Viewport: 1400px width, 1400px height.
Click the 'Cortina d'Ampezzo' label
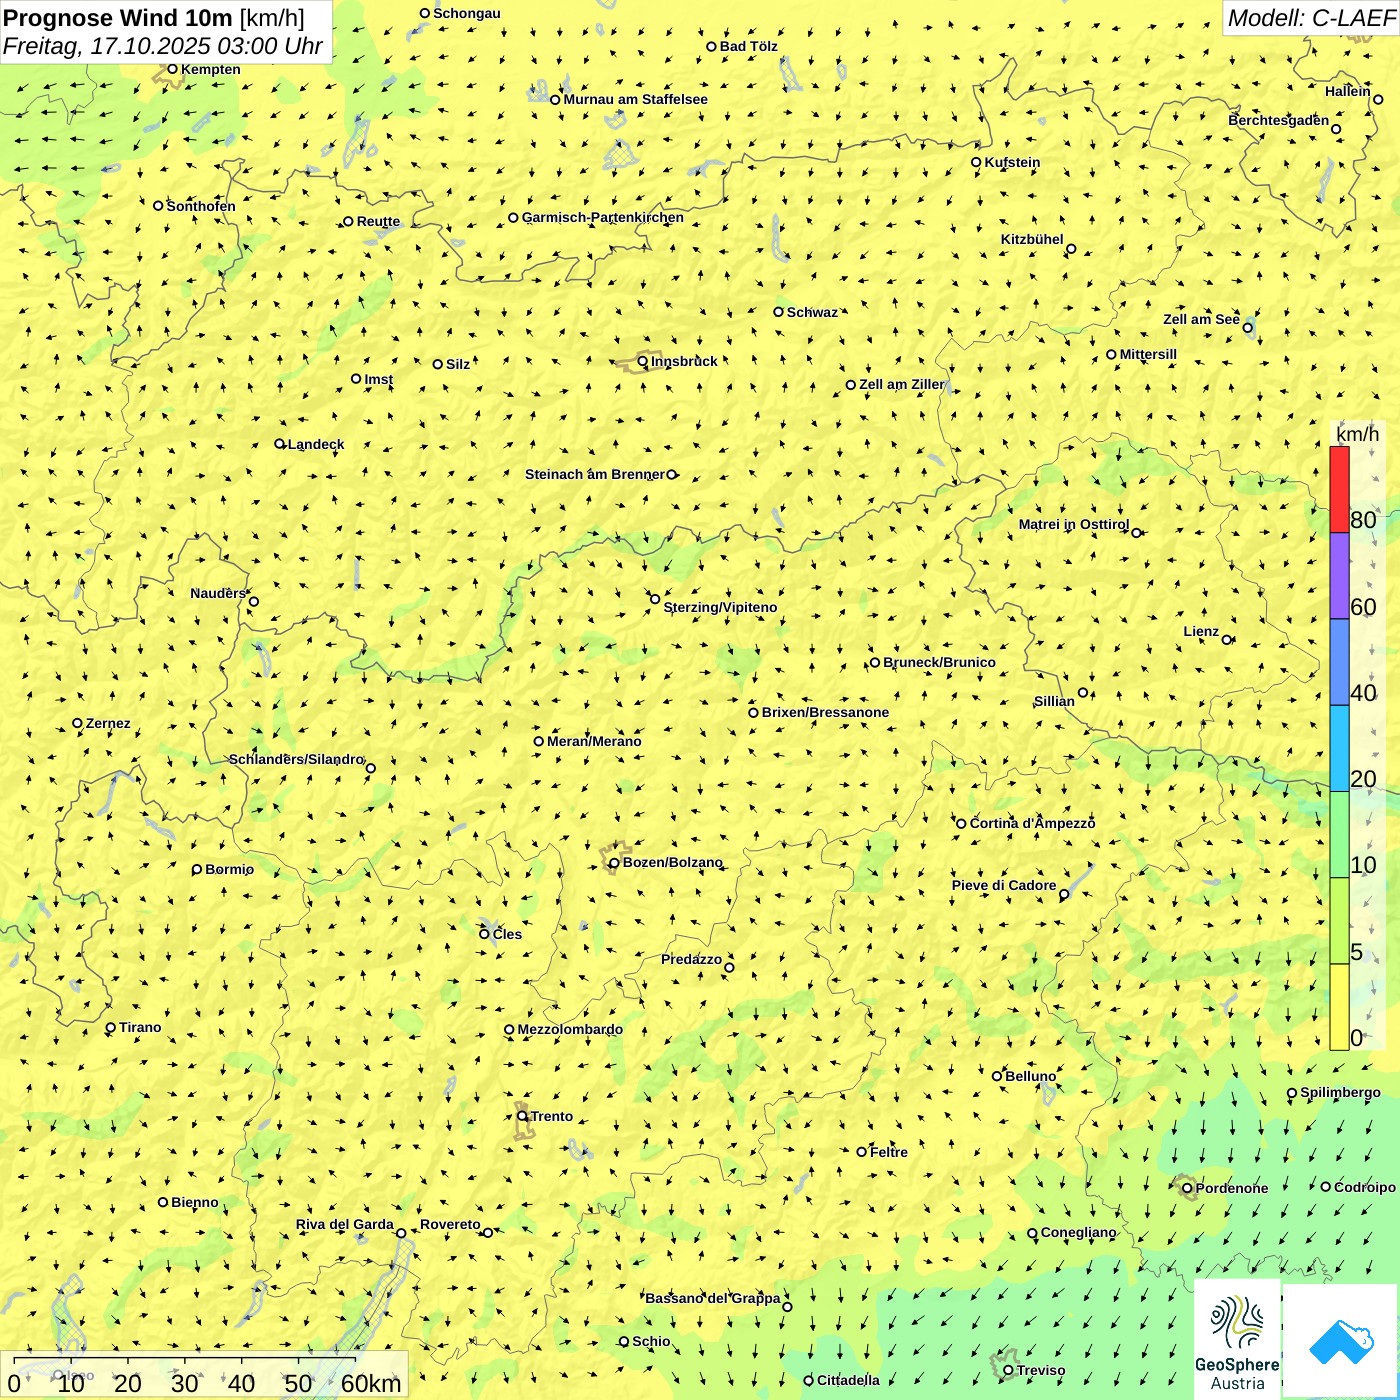point(1032,823)
